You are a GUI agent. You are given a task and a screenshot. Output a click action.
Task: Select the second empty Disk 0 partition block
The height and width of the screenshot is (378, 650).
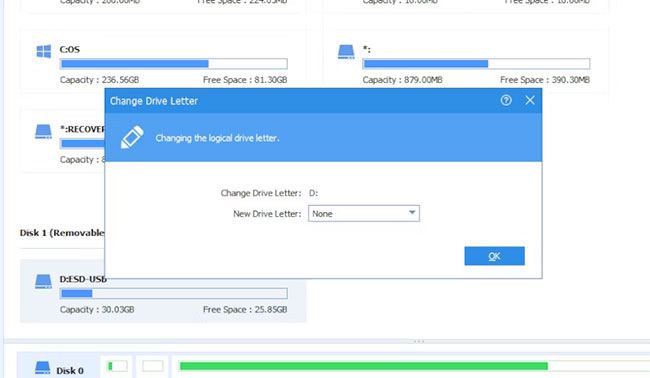tap(153, 366)
